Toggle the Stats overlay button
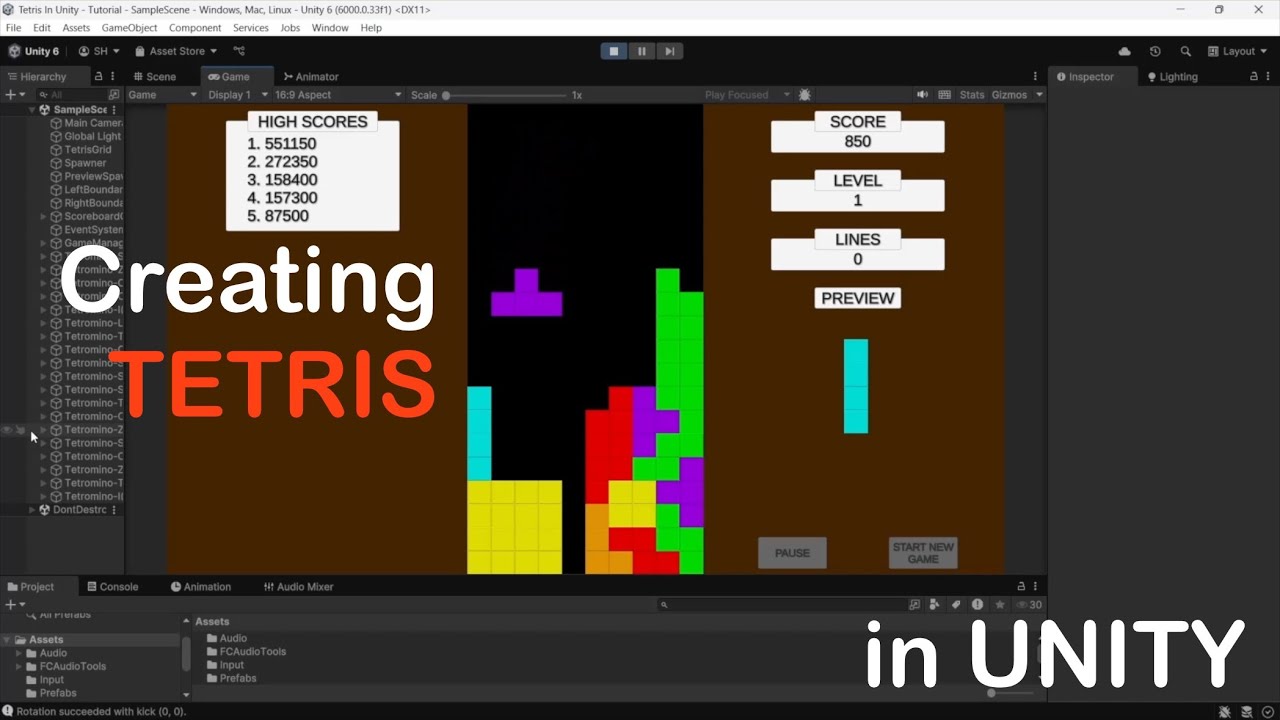 (972, 95)
